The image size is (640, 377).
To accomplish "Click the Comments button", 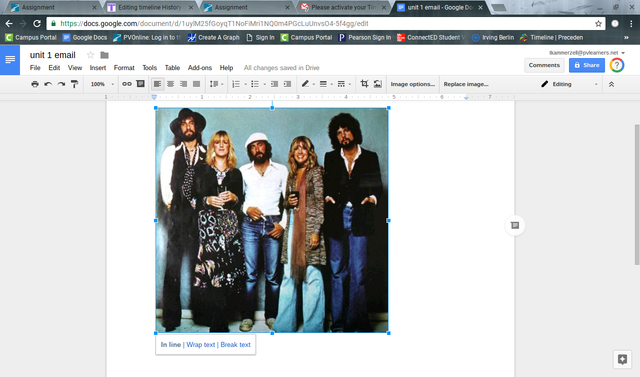I will click(x=544, y=65).
